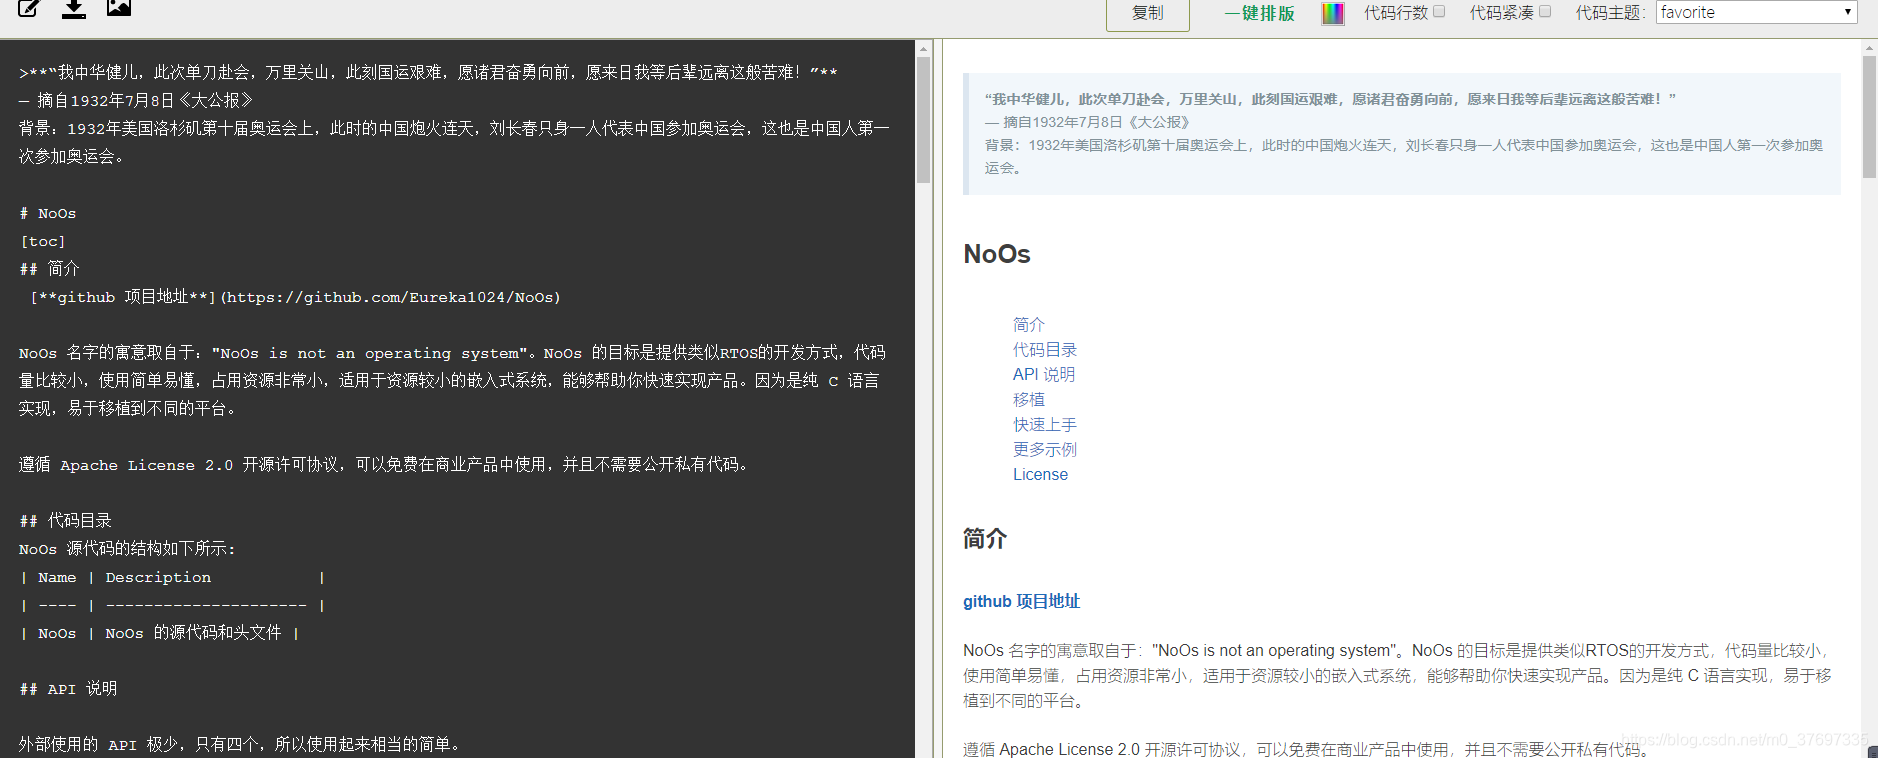Click the '摘自1932年7月8日《大公报》' line in editor

click(x=136, y=100)
